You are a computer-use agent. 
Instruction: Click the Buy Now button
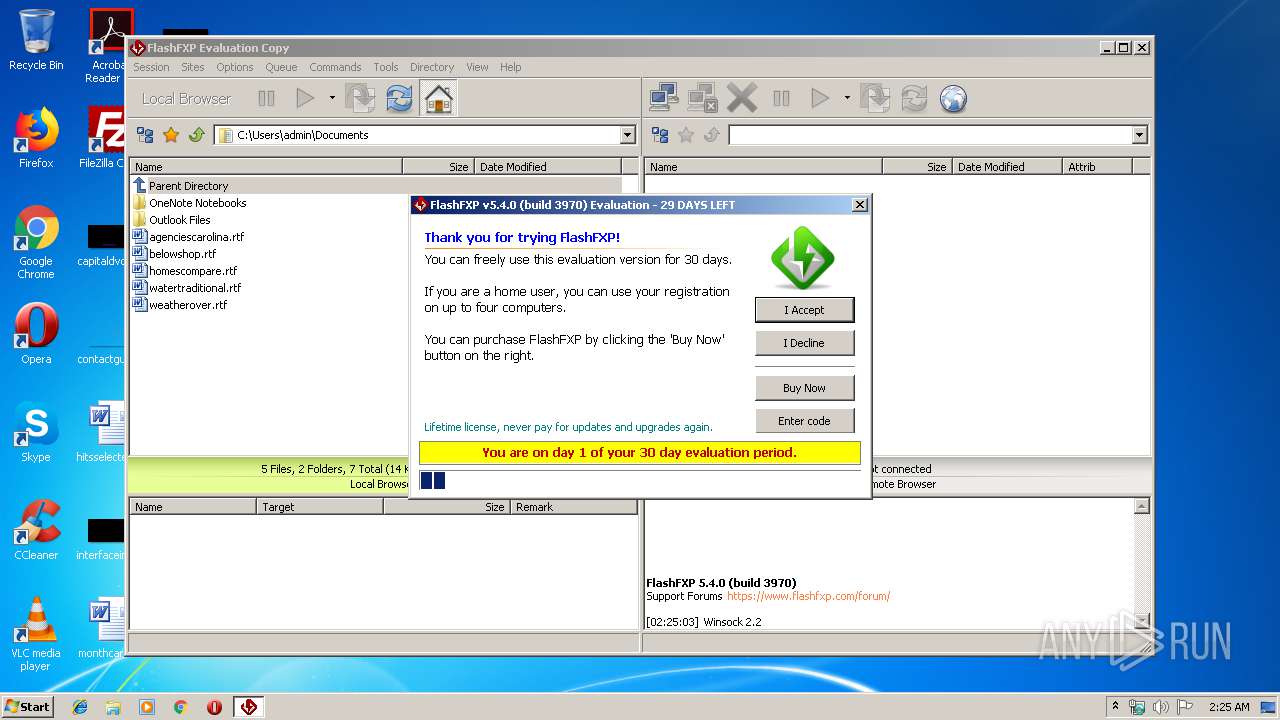point(804,388)
